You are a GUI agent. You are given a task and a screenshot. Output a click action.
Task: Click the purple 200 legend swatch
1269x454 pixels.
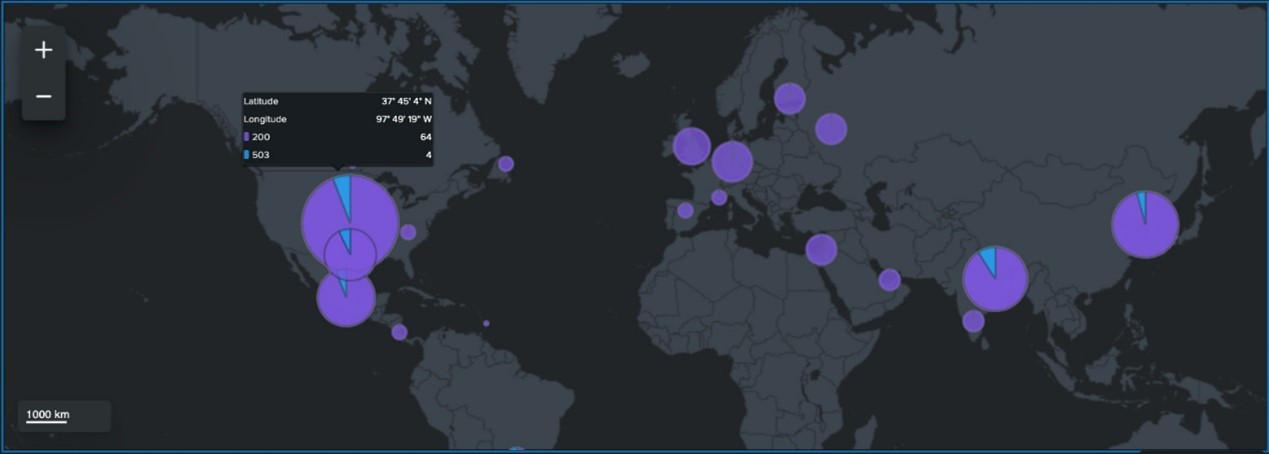tap(247, 137)
